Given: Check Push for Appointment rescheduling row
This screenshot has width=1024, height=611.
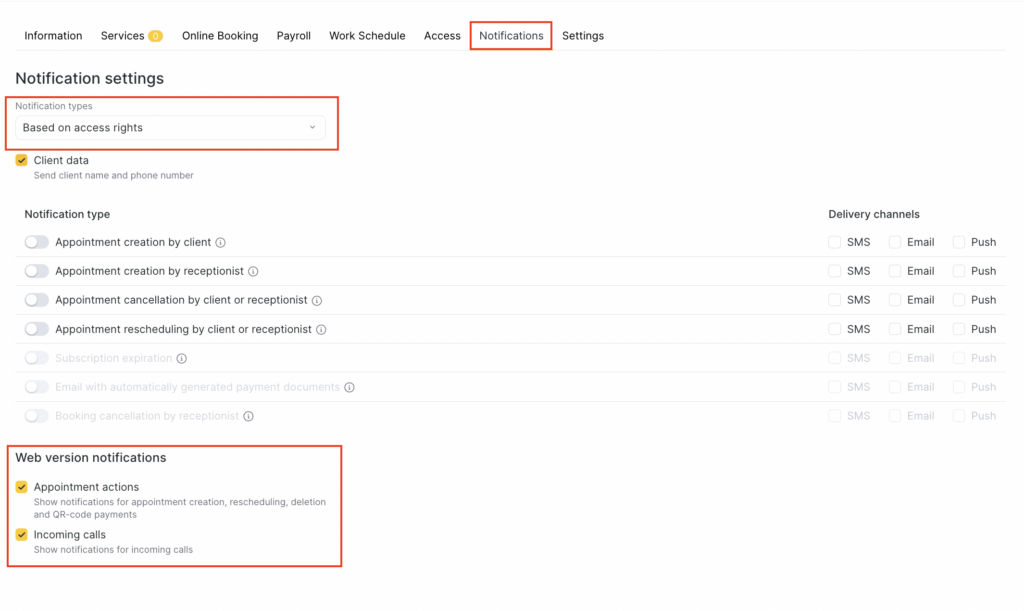Looking at the screenshot, I should point(959,329).
